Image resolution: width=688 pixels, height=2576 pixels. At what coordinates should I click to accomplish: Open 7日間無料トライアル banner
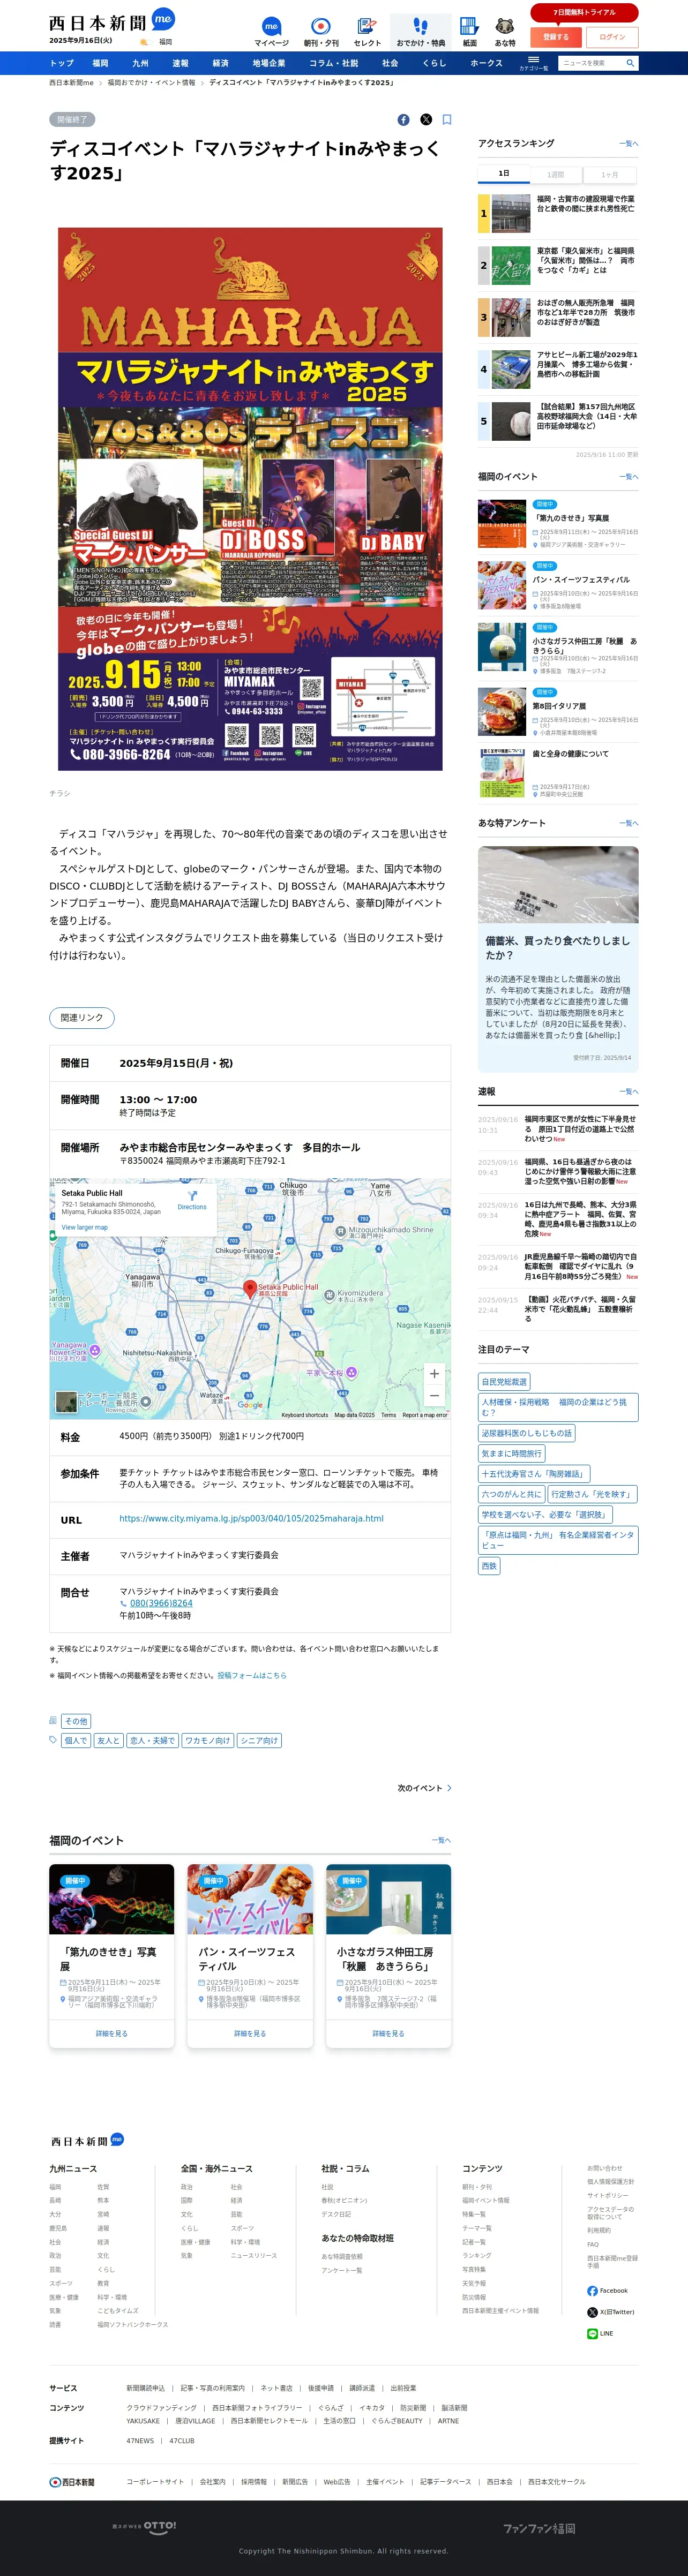(584, 12)
